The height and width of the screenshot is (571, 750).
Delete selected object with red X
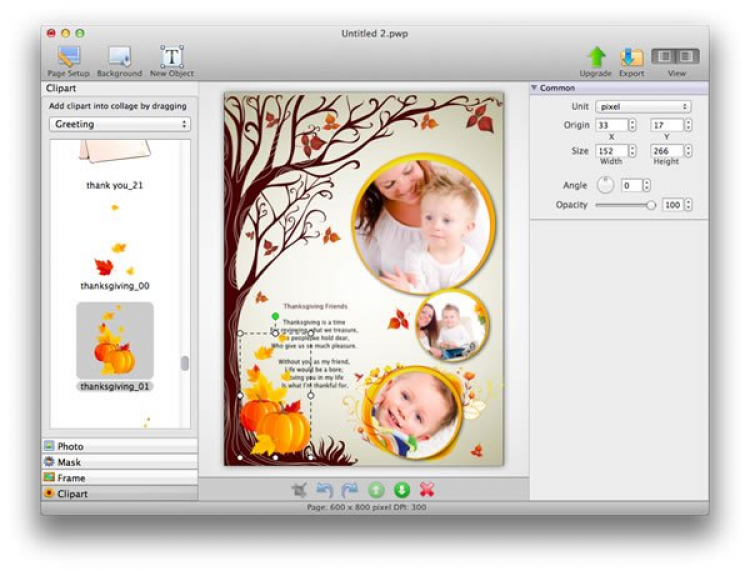tap(428, 490)
